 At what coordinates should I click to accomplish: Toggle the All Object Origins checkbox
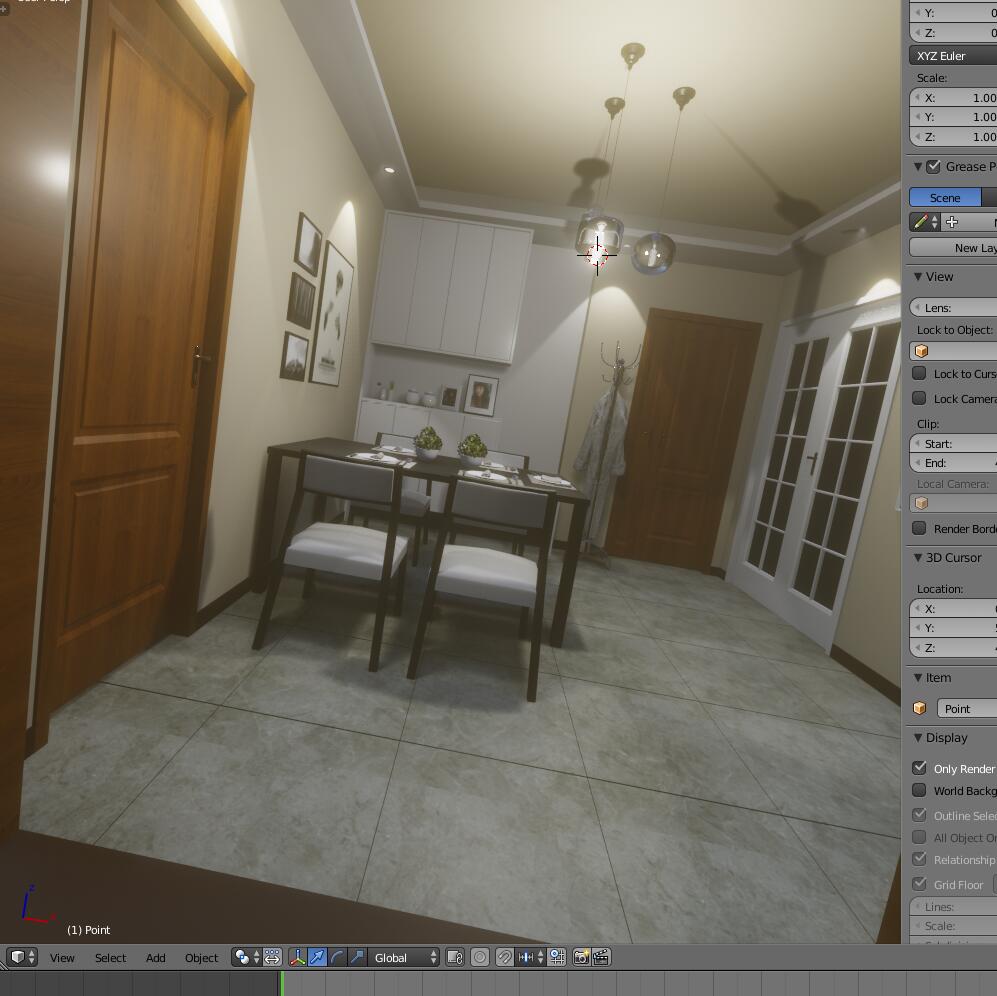[x=919, y=837]
